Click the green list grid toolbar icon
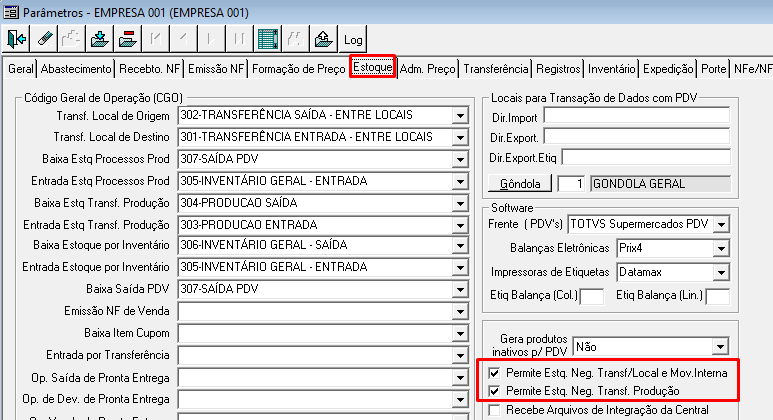773x420 pixels. [x=268, y=39]
